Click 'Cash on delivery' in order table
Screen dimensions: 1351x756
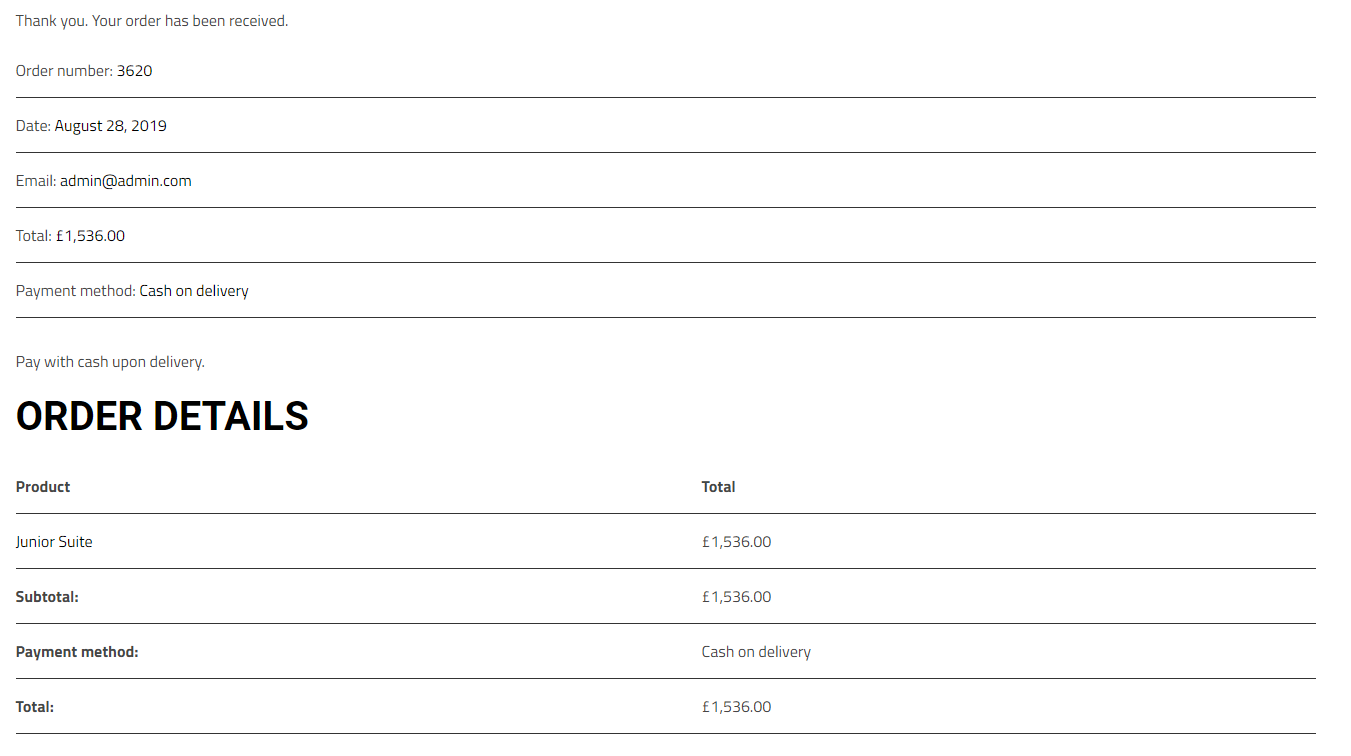tap(756, 652)
